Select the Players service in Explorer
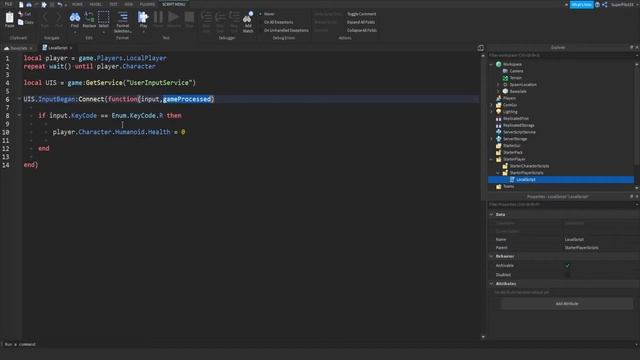Image resolution: width=640 pixels, height=360 pixels. point(509,98)
